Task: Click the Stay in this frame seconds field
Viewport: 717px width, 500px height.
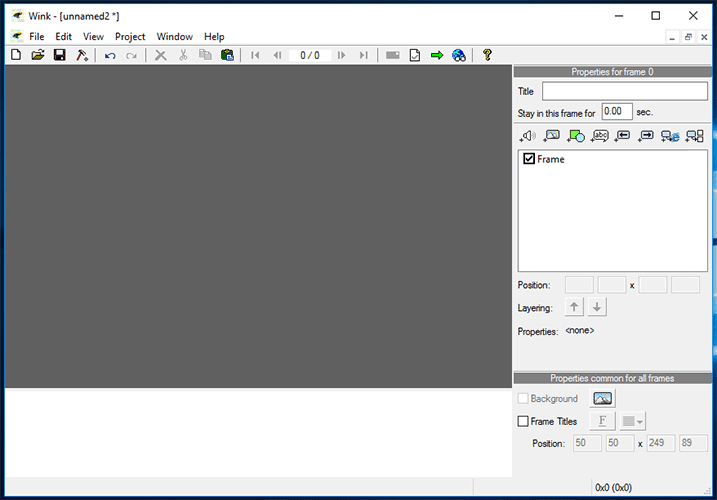Action: [616, 112]
